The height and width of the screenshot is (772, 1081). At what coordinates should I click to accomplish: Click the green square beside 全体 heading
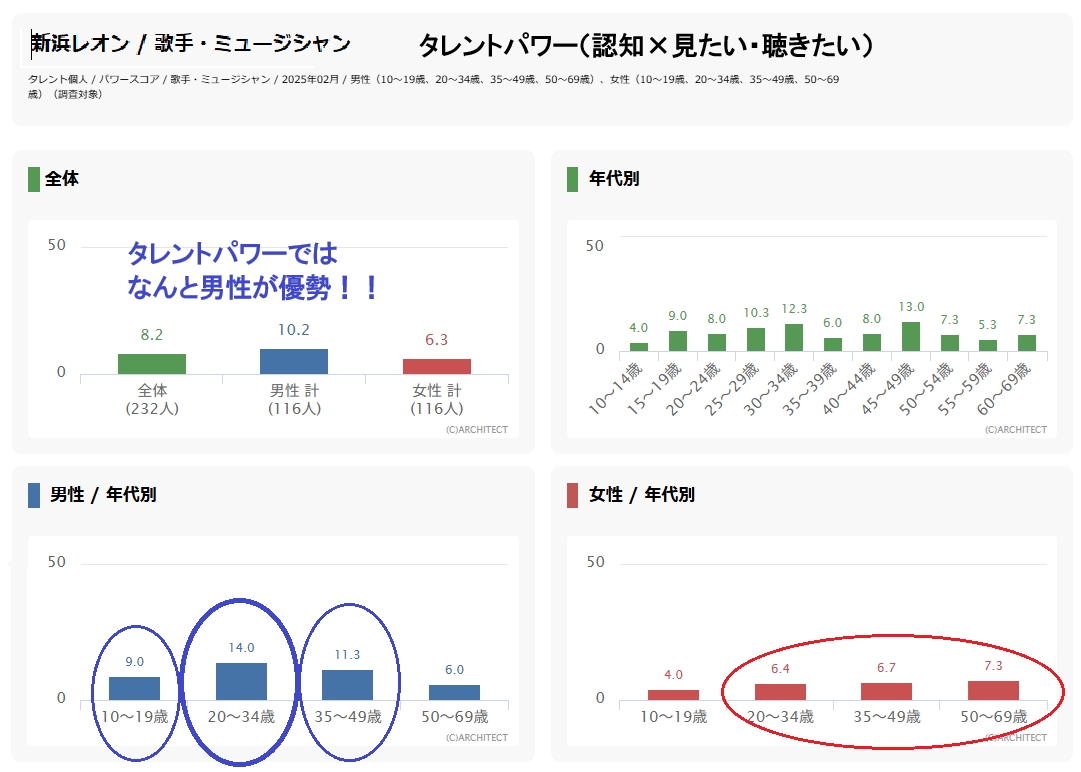click(34, 180)
